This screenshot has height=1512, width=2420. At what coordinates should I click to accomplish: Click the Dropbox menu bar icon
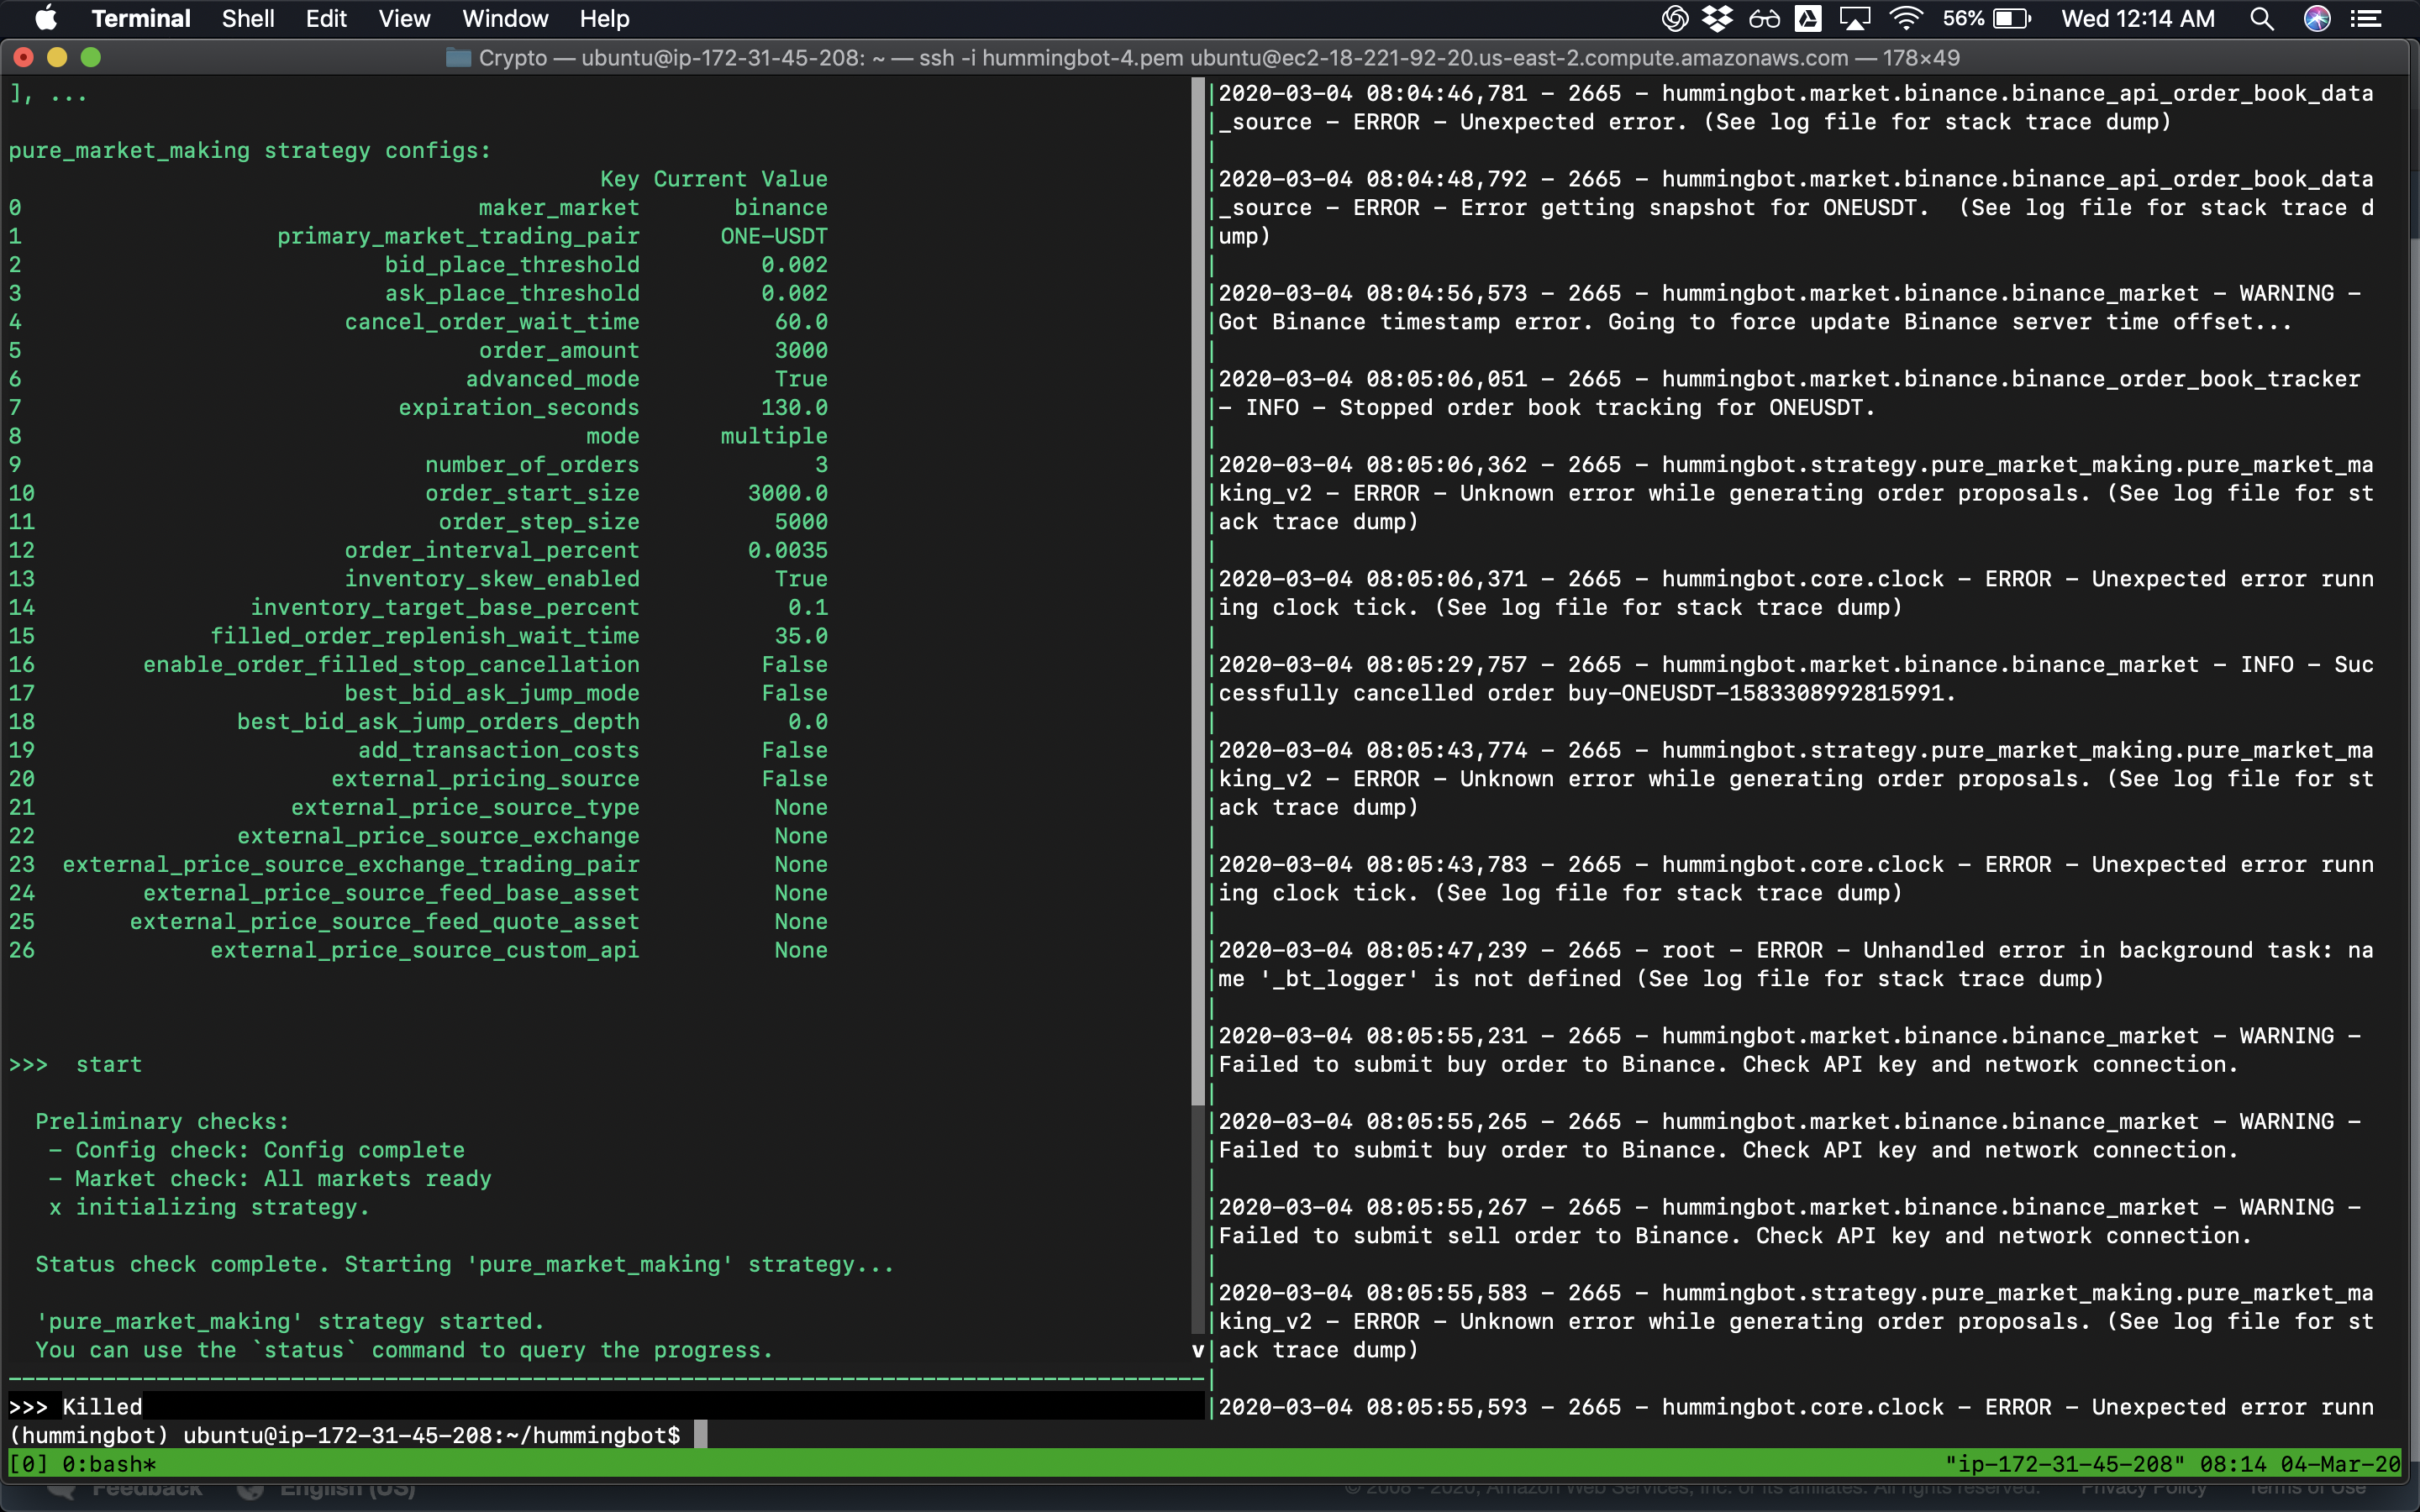click(1718, 18)
